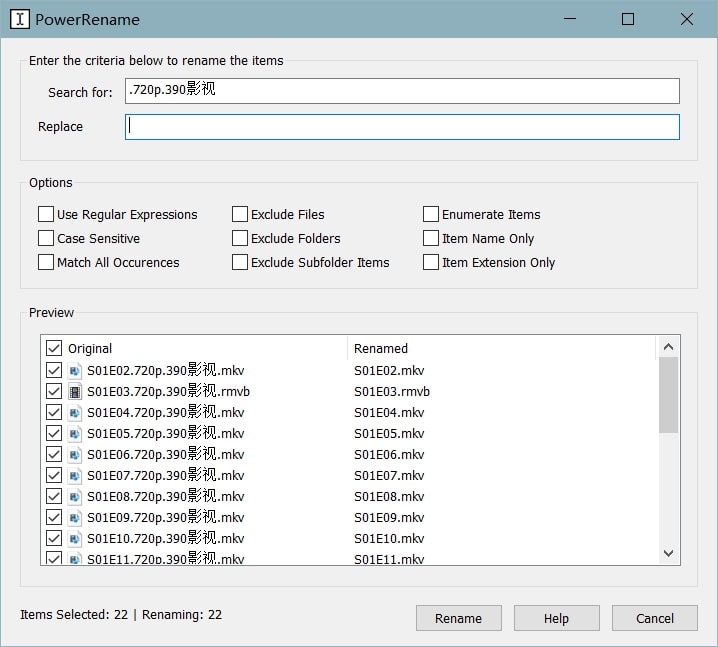The image size is (718, 647).
Task: Uncheck the S01E09.720p.390影视.mkv row checkbox
Action: click(x=54, y=517)
